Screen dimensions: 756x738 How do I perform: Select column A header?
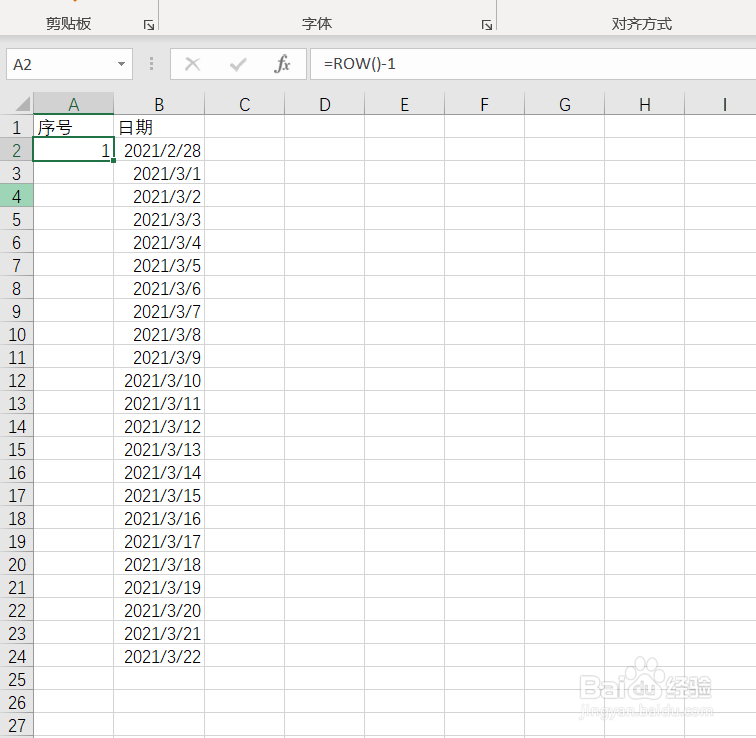click(73, 104)
